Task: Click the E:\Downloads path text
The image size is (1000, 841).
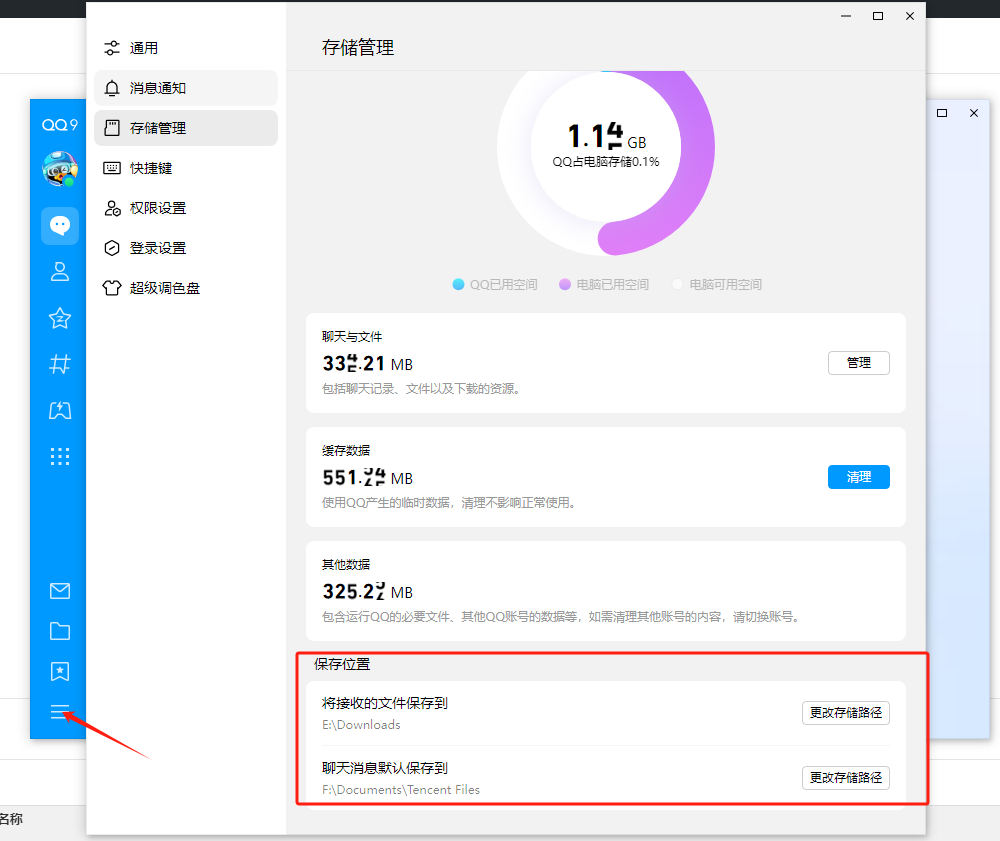Action: 361,725
